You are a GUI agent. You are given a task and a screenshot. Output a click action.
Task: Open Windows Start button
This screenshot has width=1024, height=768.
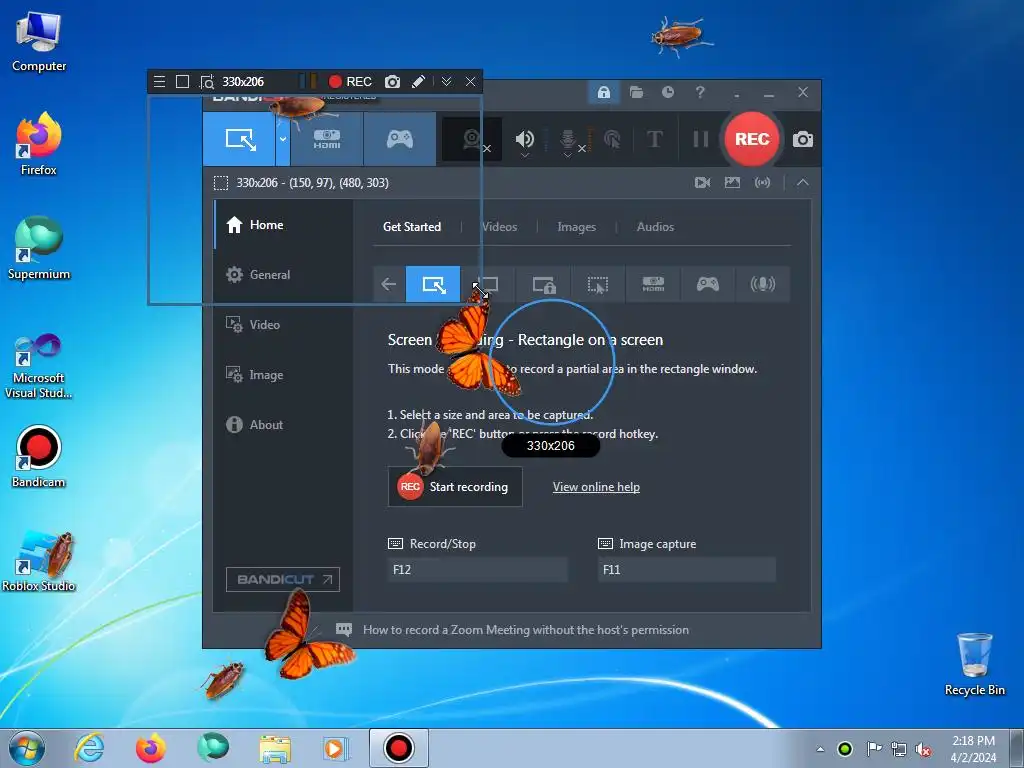click(x=27, y=748)
